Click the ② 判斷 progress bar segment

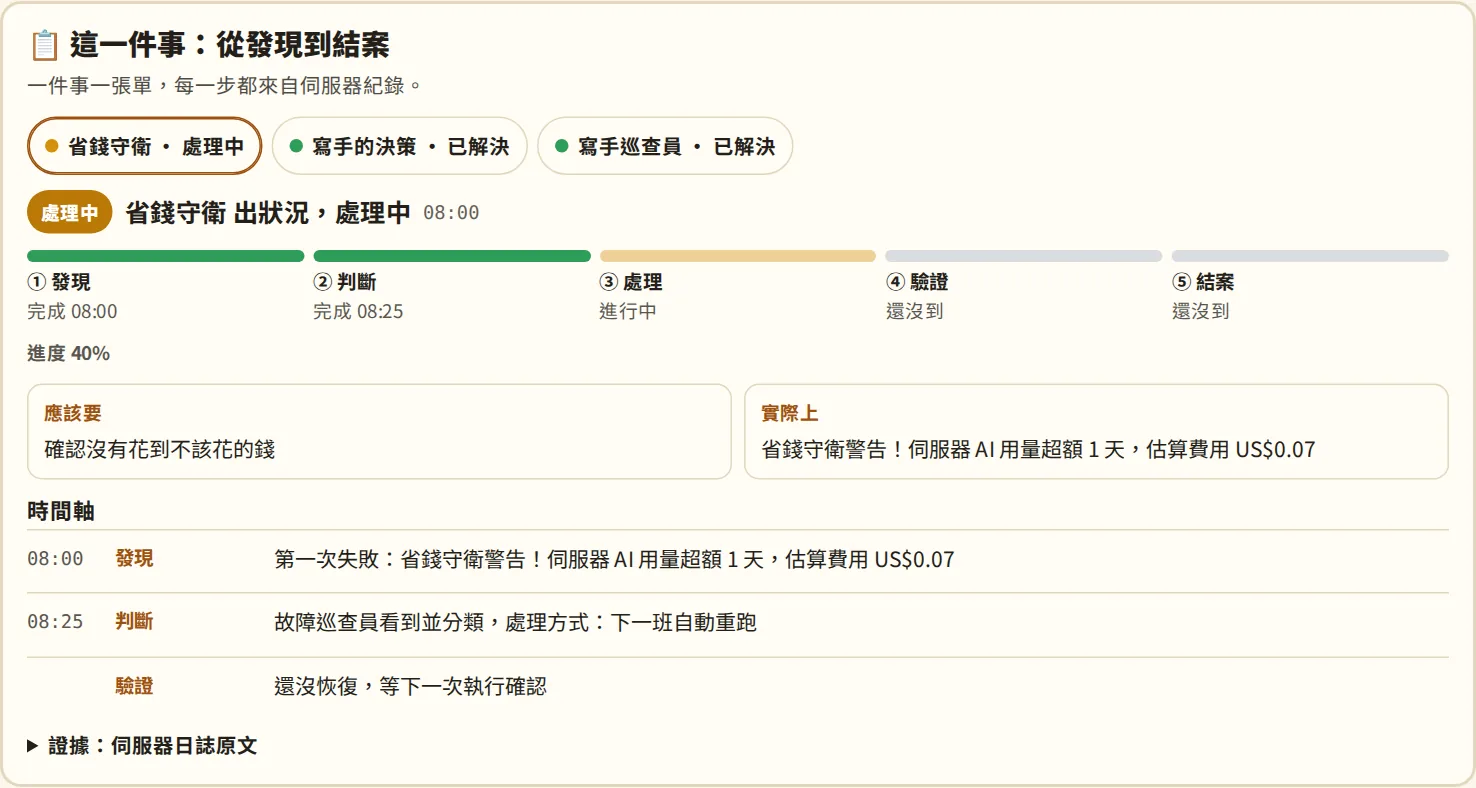point(452,256)
